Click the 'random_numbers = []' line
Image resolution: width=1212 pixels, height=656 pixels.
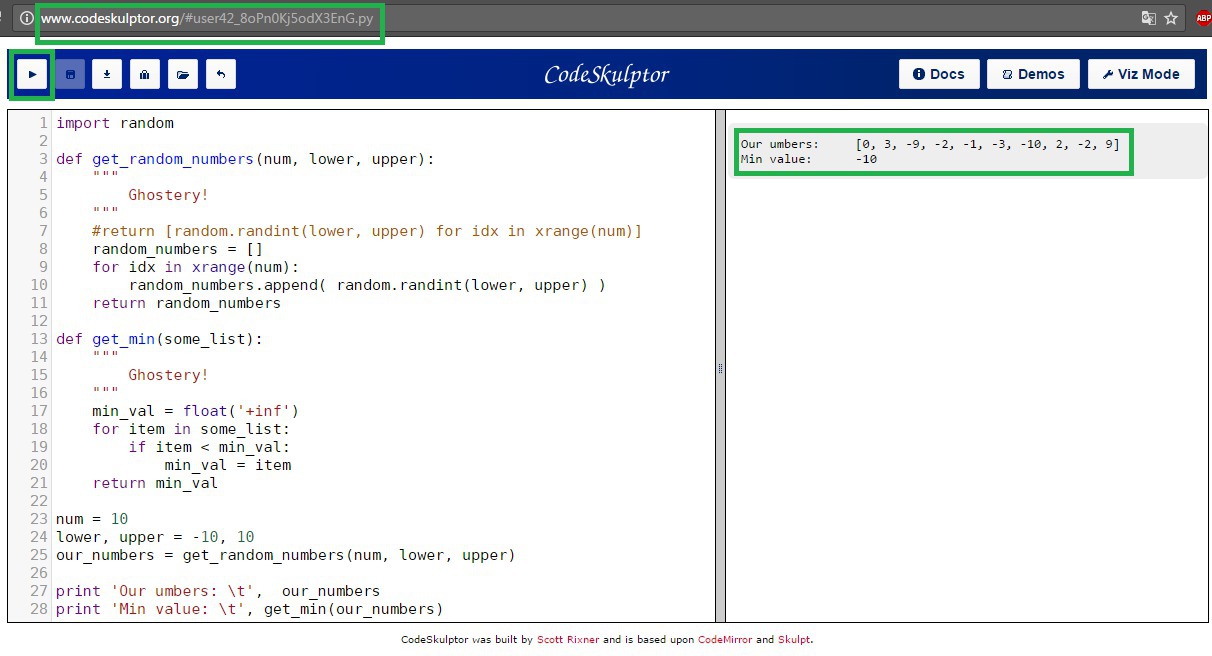tap(178, 249)
